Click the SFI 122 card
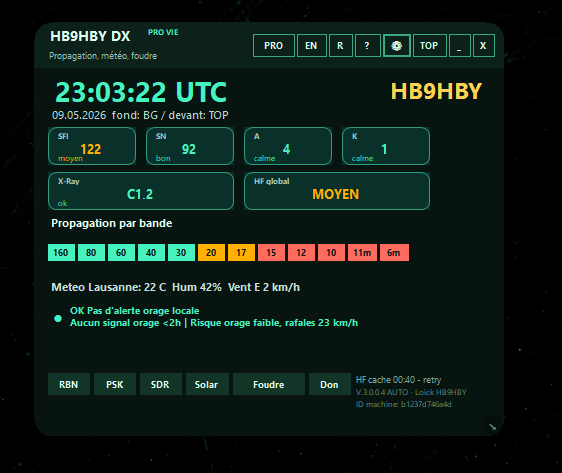Image resolution: width=562 pixels, height=473 pixels. (92, 146)
